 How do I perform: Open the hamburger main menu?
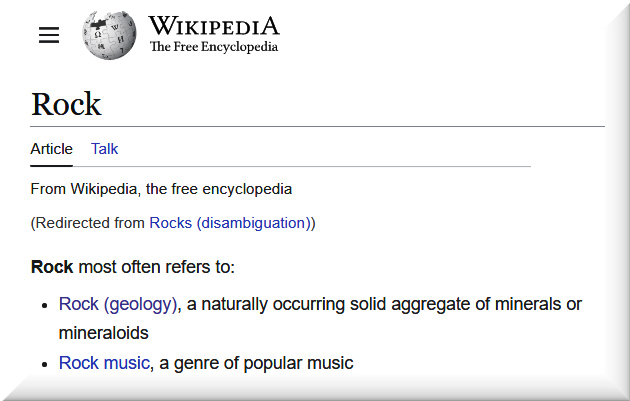[49, 35]
